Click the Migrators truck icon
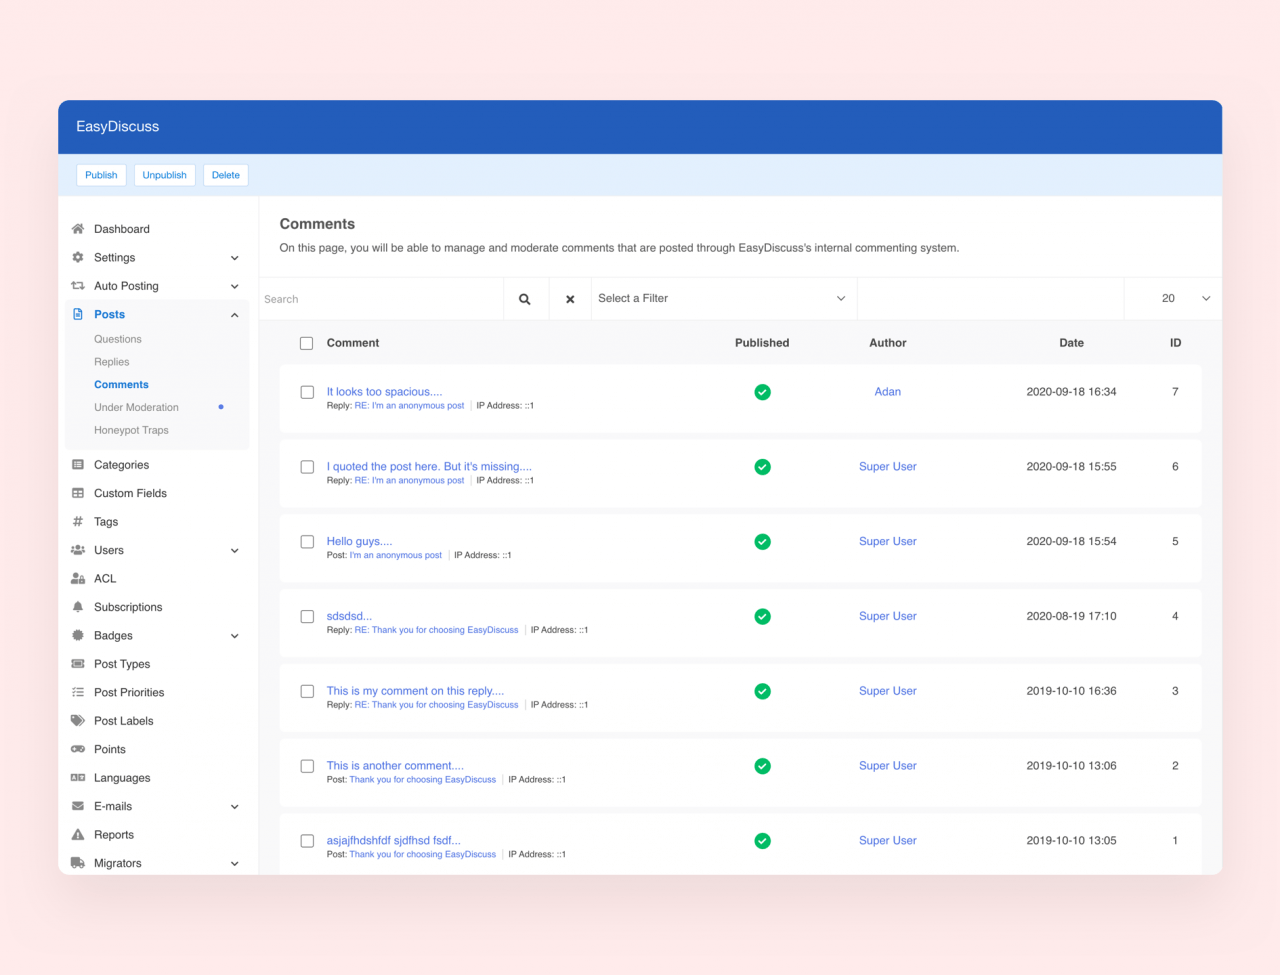1280x975 pixels. (x=78, y=863)
